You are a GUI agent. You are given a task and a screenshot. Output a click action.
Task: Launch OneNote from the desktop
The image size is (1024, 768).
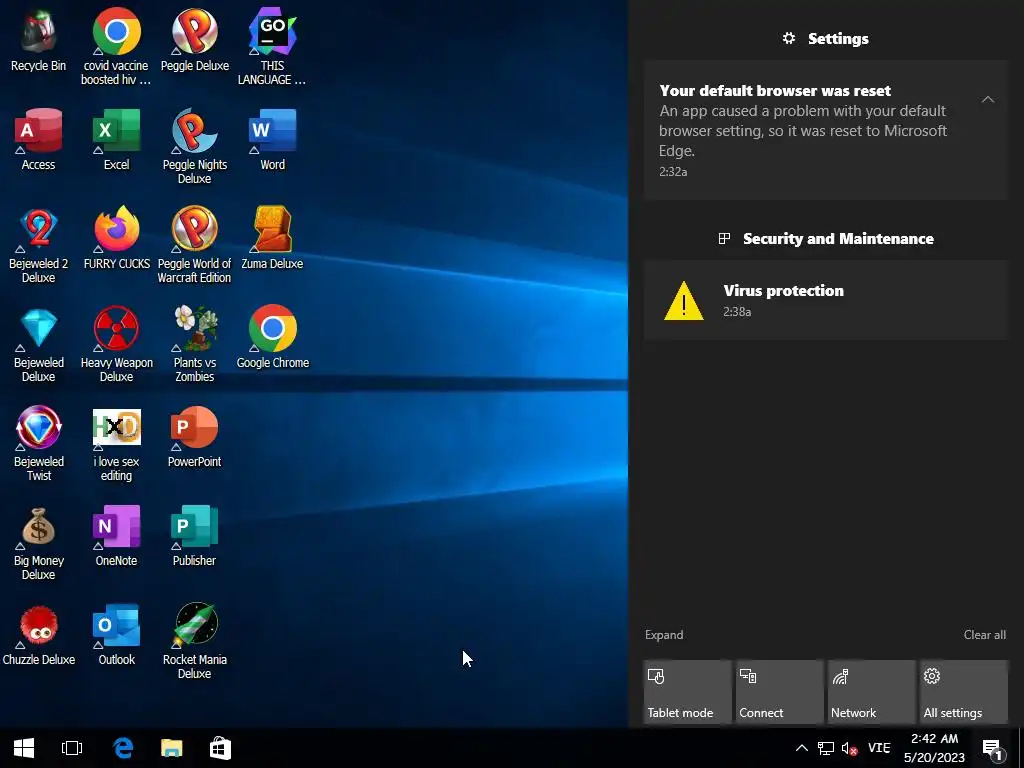click(x=116, y=537)
